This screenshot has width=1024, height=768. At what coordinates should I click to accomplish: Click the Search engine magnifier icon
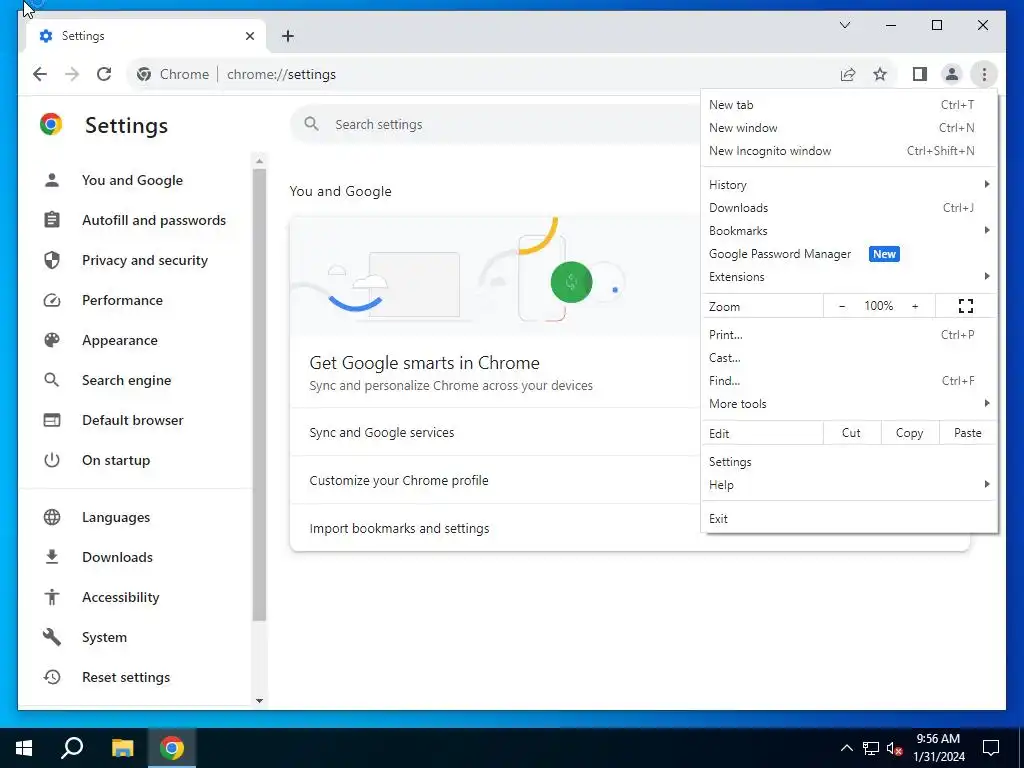pyautogui.click(x=52, y=380)
